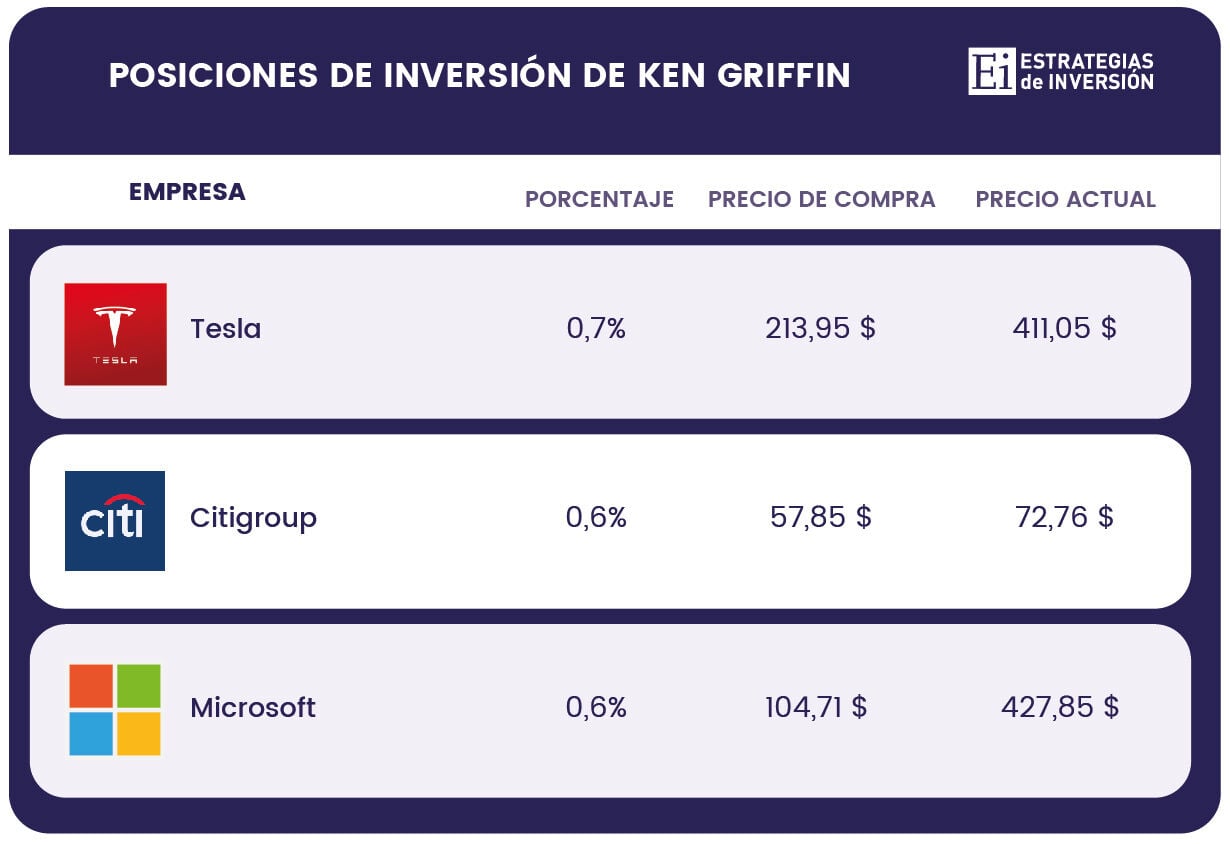1230x844 pixels.
Task: Select Tesla's 0,7% percentage value
Action: click(x=596, y=328)
